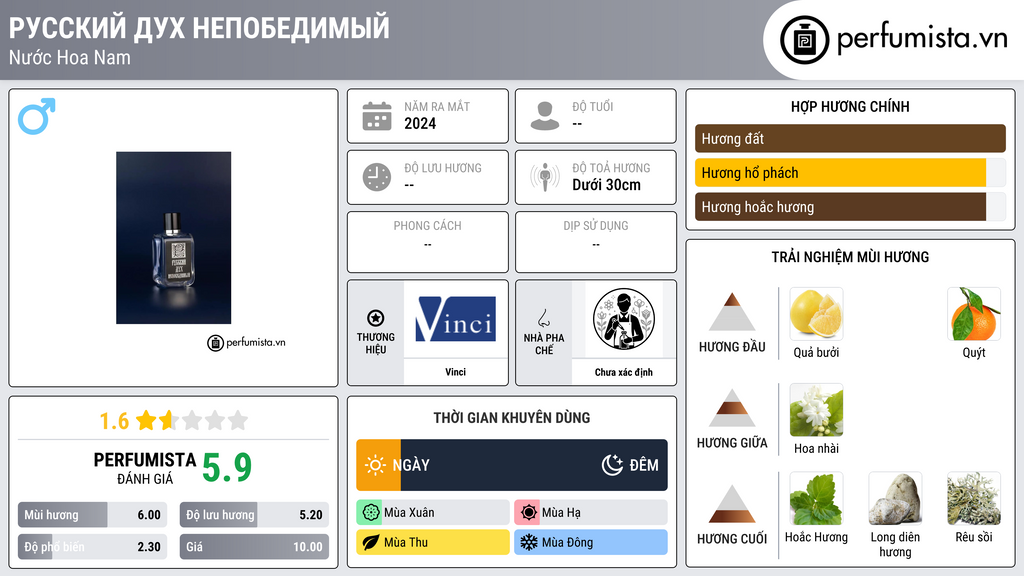Select the Mùa Đông season chip
This screenshot has width=1024, height=576.
pos(591,542)
